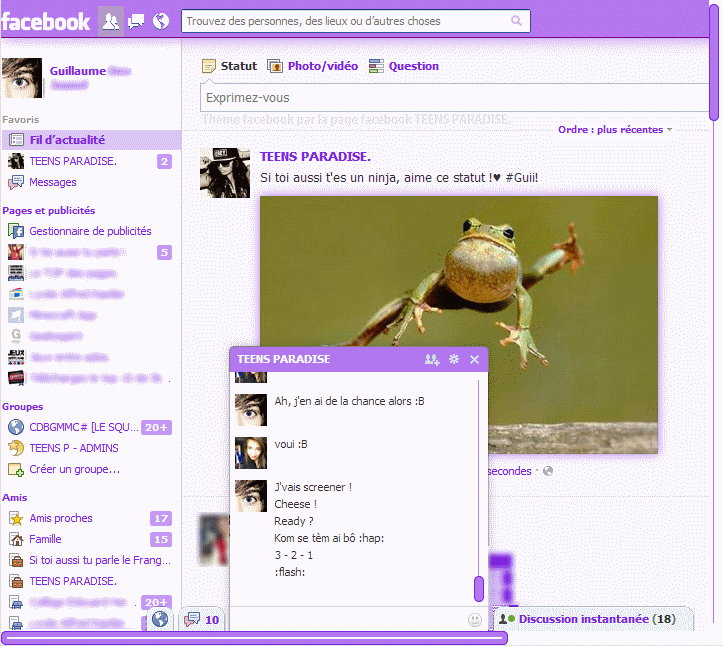Open Guillaume's profile picture

pos(22,78)
